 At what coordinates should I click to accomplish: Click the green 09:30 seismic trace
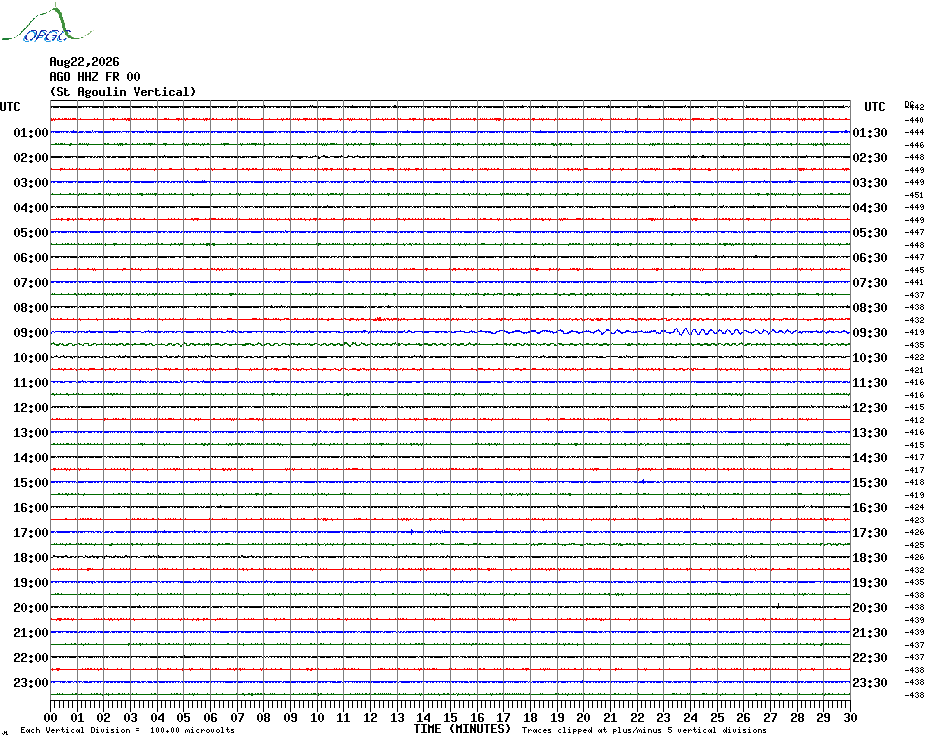tap(451, 344)
